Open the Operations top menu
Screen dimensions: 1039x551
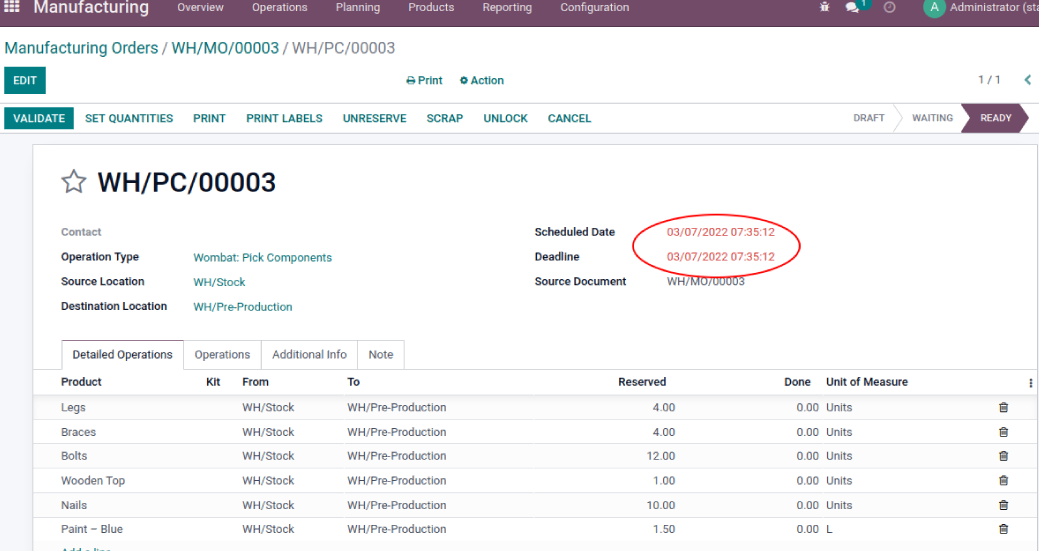280,7
